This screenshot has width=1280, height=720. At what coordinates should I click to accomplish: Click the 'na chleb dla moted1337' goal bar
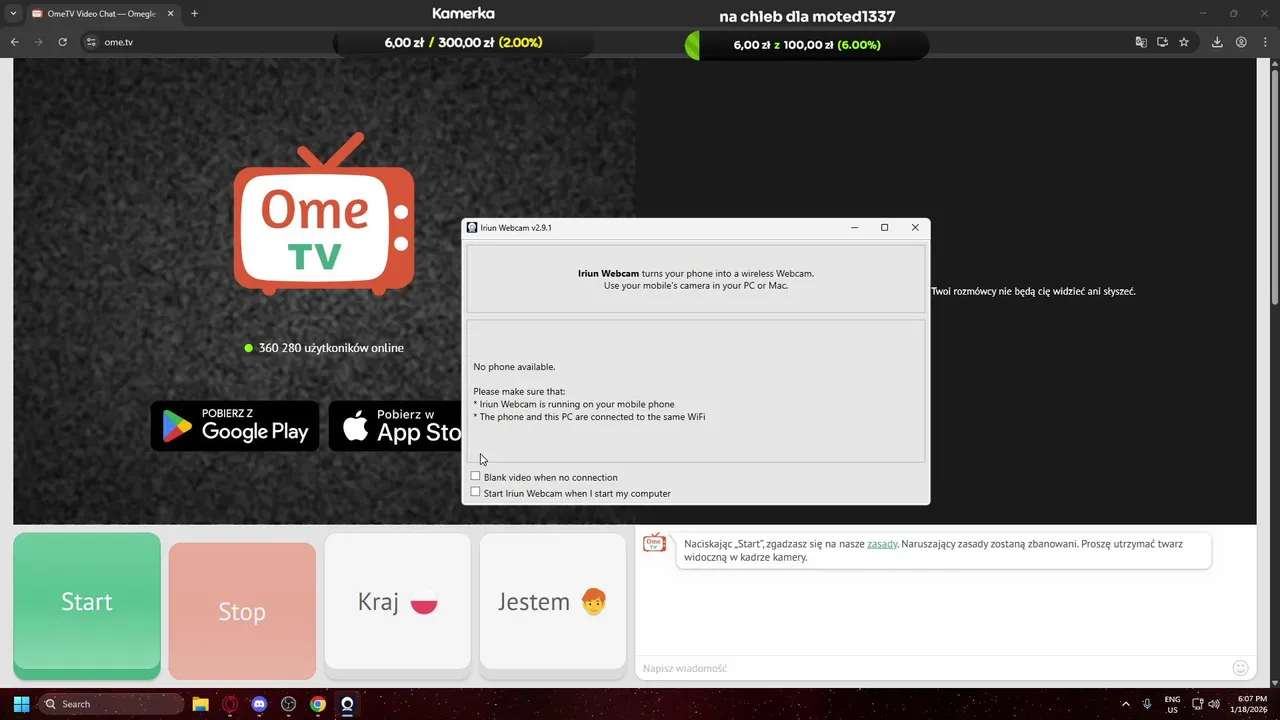click(807, 45)
